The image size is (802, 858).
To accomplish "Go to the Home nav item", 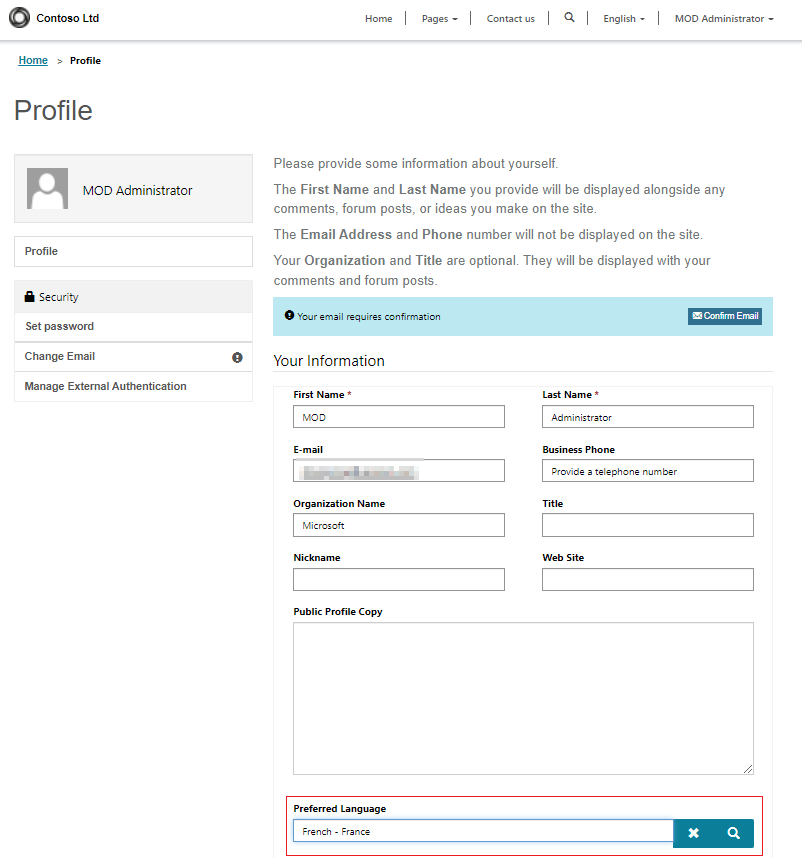I will click(379, 19).
